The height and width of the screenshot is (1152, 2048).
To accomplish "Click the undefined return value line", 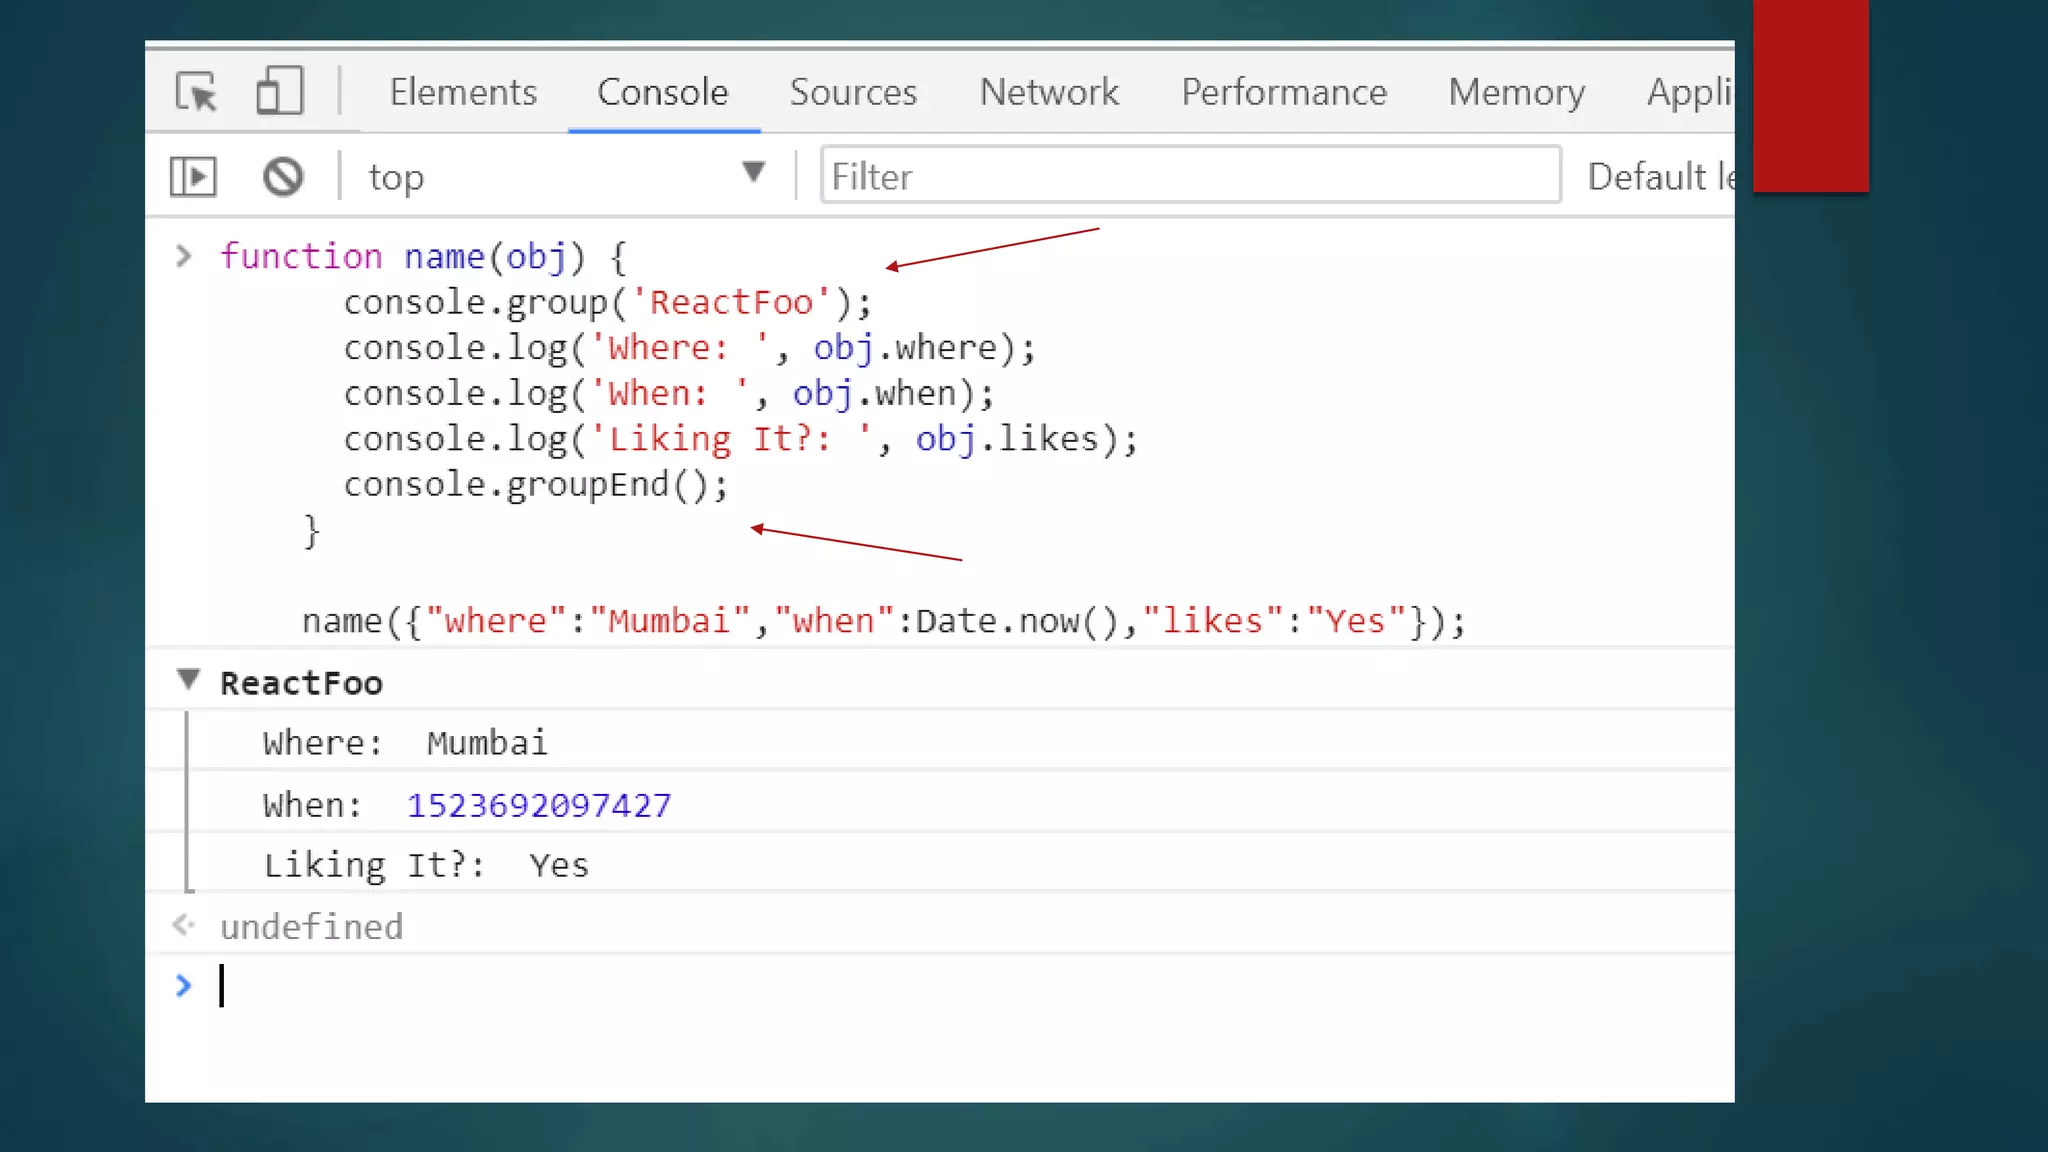I will click(312, 927).
